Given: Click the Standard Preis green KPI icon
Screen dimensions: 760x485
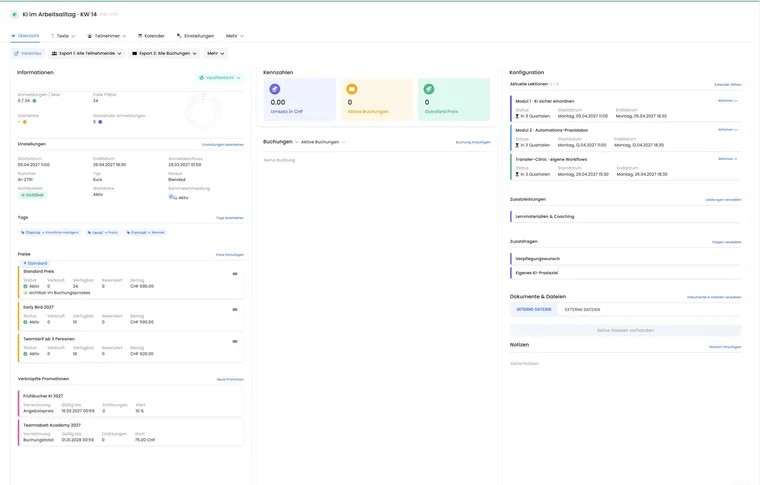Looking at the screenshot, I should coord(429,89).
